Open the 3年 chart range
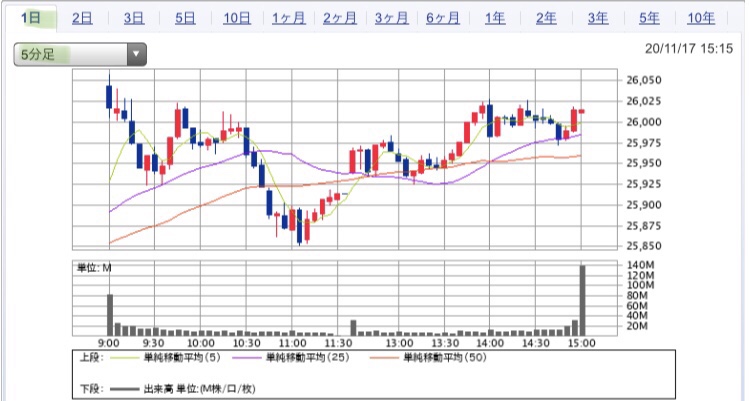The height and width of the screenshot is (401, 749). coord(598,18)
